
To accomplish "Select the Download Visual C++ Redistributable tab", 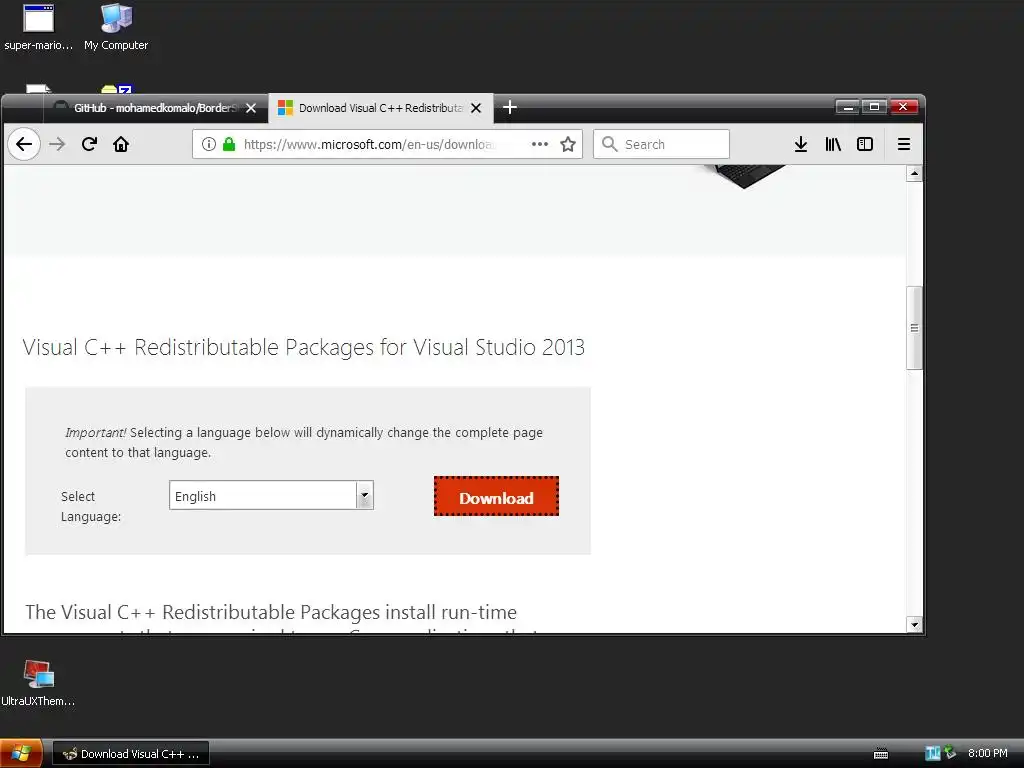I will (x=380, y=108).
